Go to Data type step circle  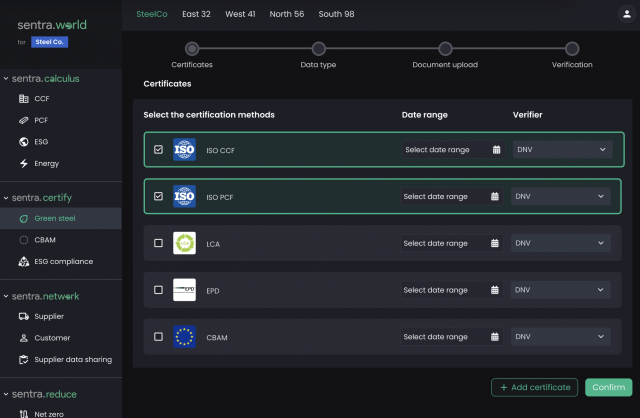click(318, 49)
